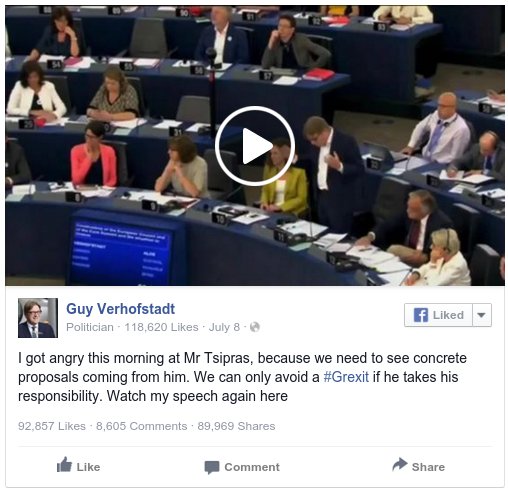Click the thumbs-up Like icon
508x495 pixels.
(x=64, y=464)
